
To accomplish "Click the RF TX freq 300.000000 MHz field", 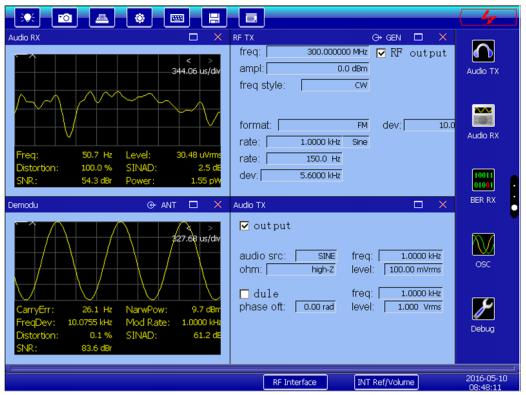I will click(317, 52).
